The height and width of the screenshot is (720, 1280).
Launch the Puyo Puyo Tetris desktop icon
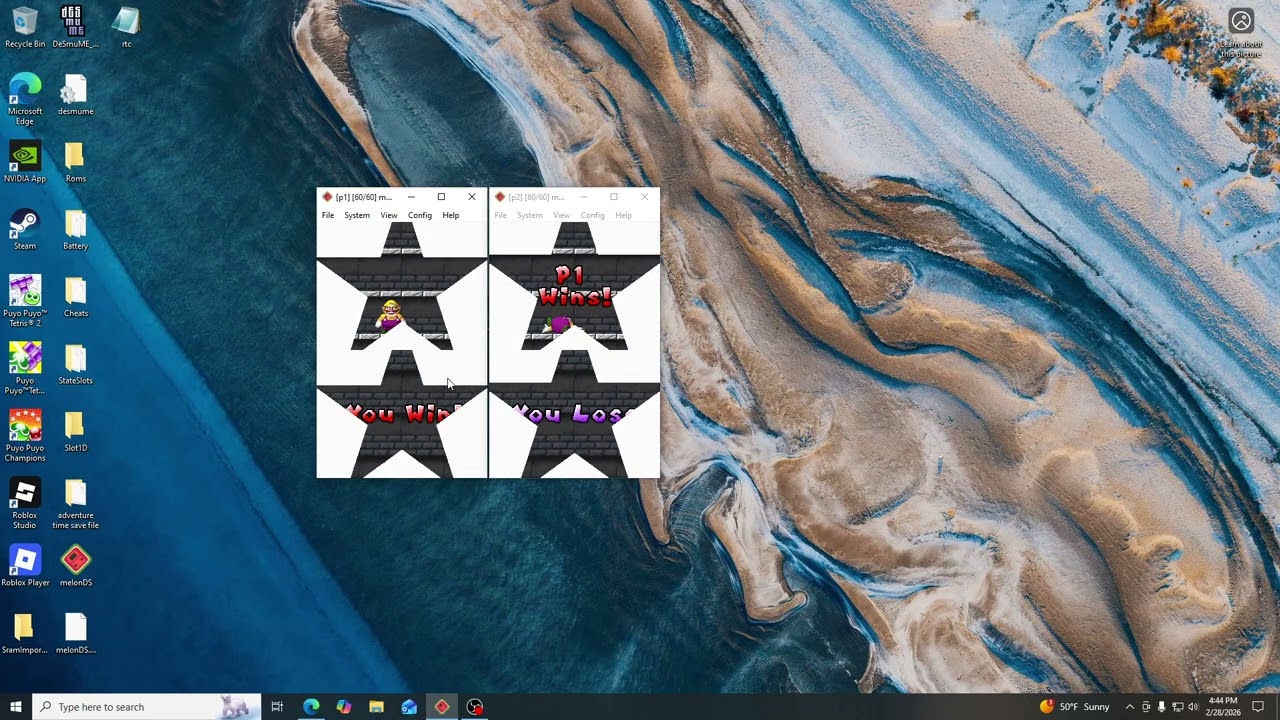[25, 368]
